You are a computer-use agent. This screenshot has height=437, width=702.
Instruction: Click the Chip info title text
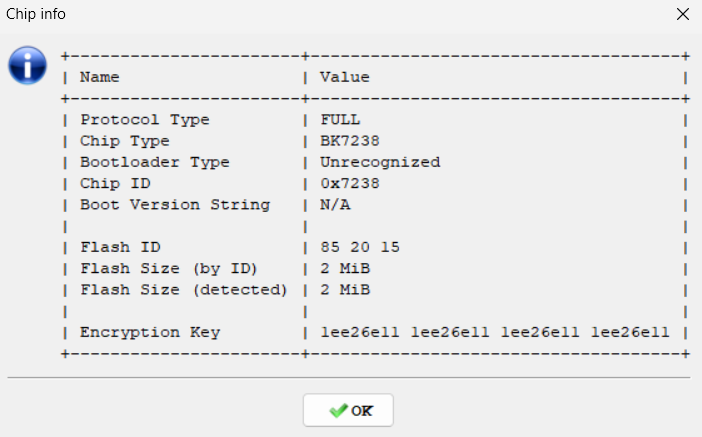37,14
